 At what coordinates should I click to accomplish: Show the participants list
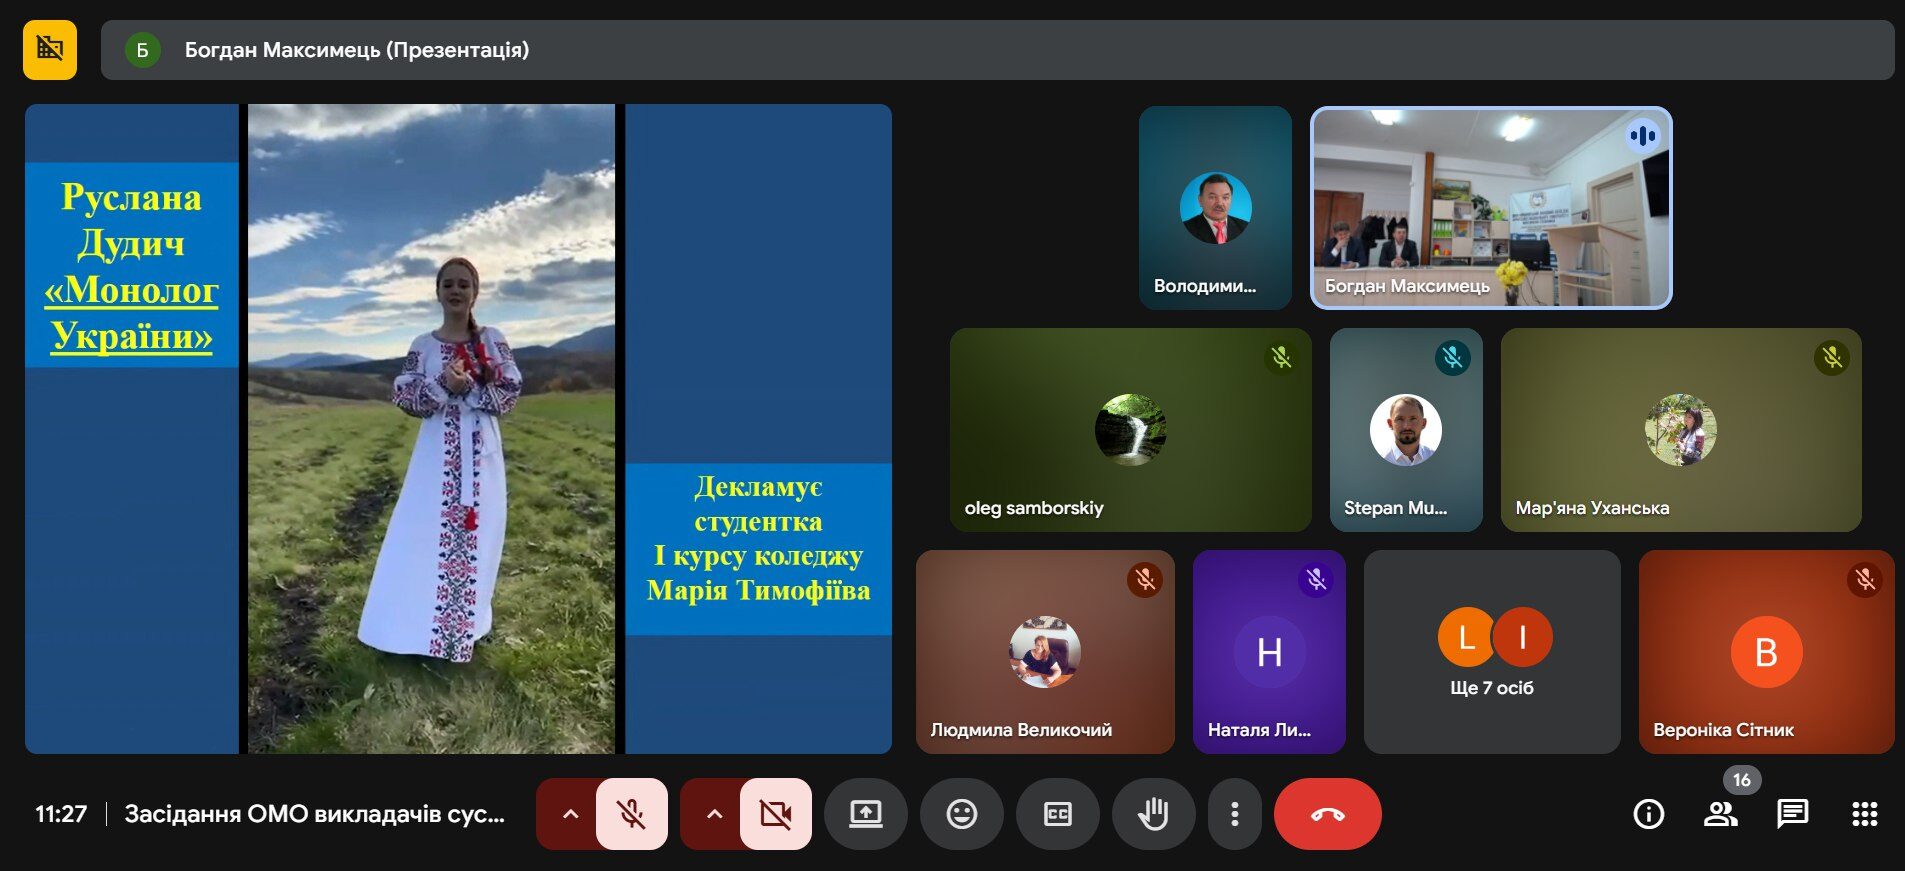pyautogui.click(x=1720, y=814)
